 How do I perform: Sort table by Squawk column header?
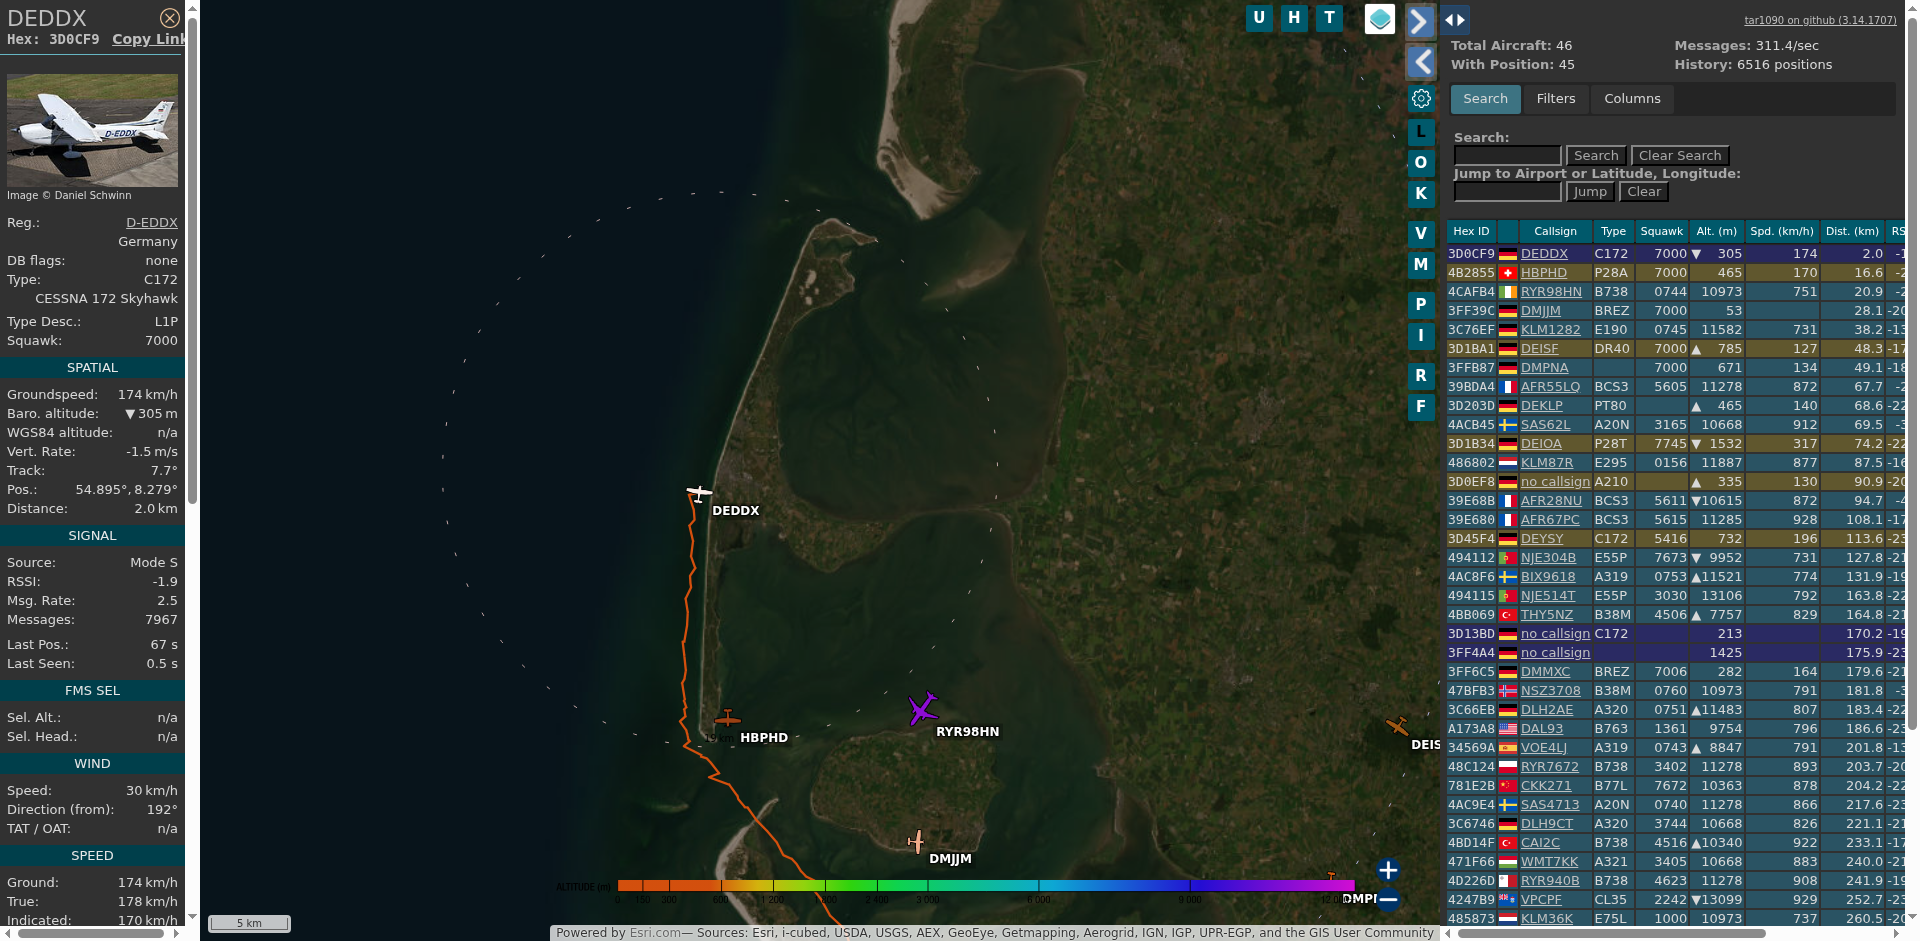coord(1662,231)
